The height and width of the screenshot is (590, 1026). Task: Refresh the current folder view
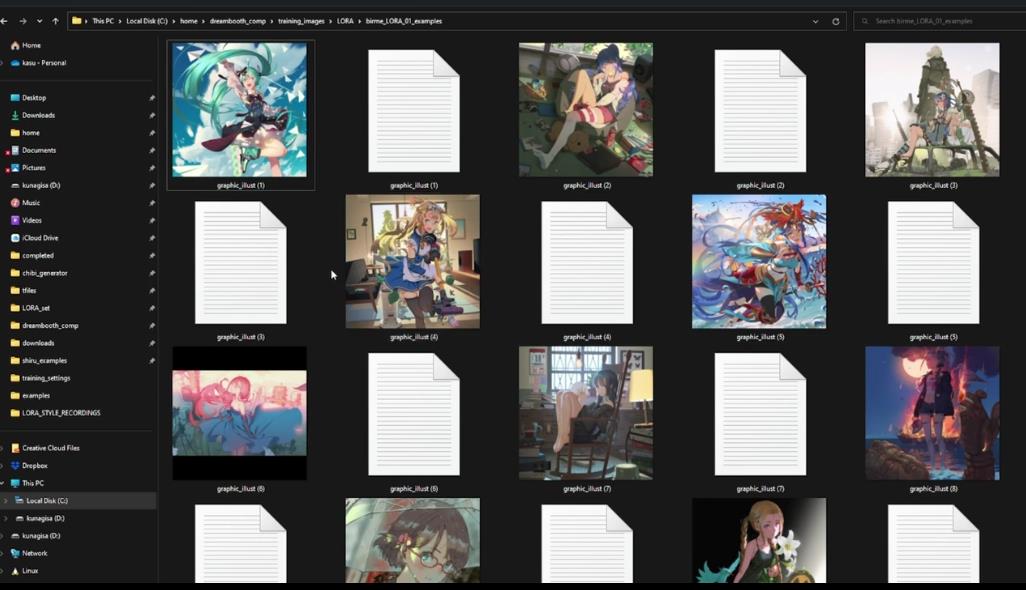836,21
